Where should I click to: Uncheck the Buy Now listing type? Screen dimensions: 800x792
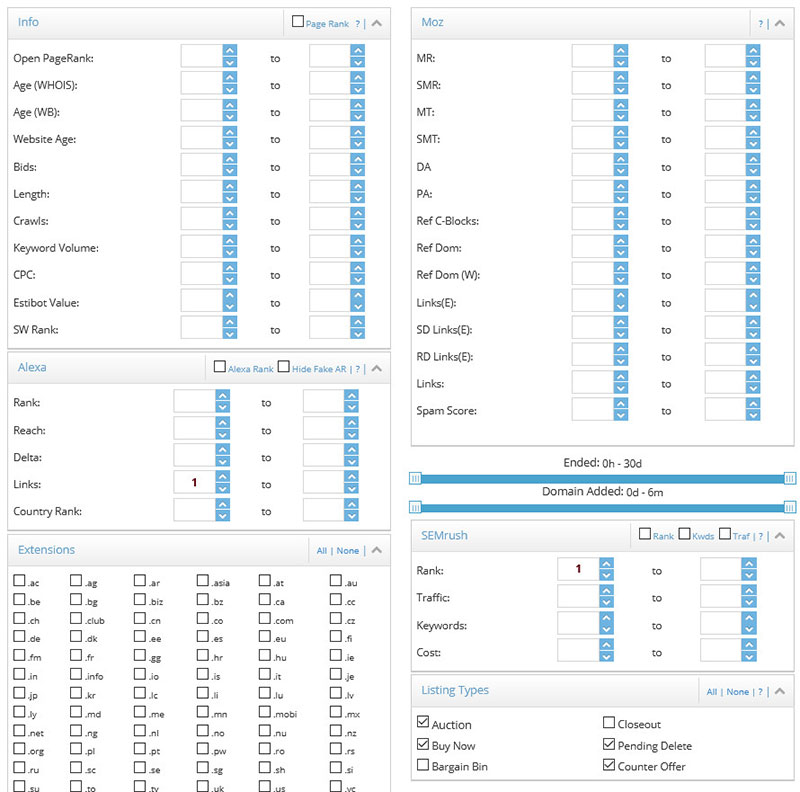[x=423, y=744]
